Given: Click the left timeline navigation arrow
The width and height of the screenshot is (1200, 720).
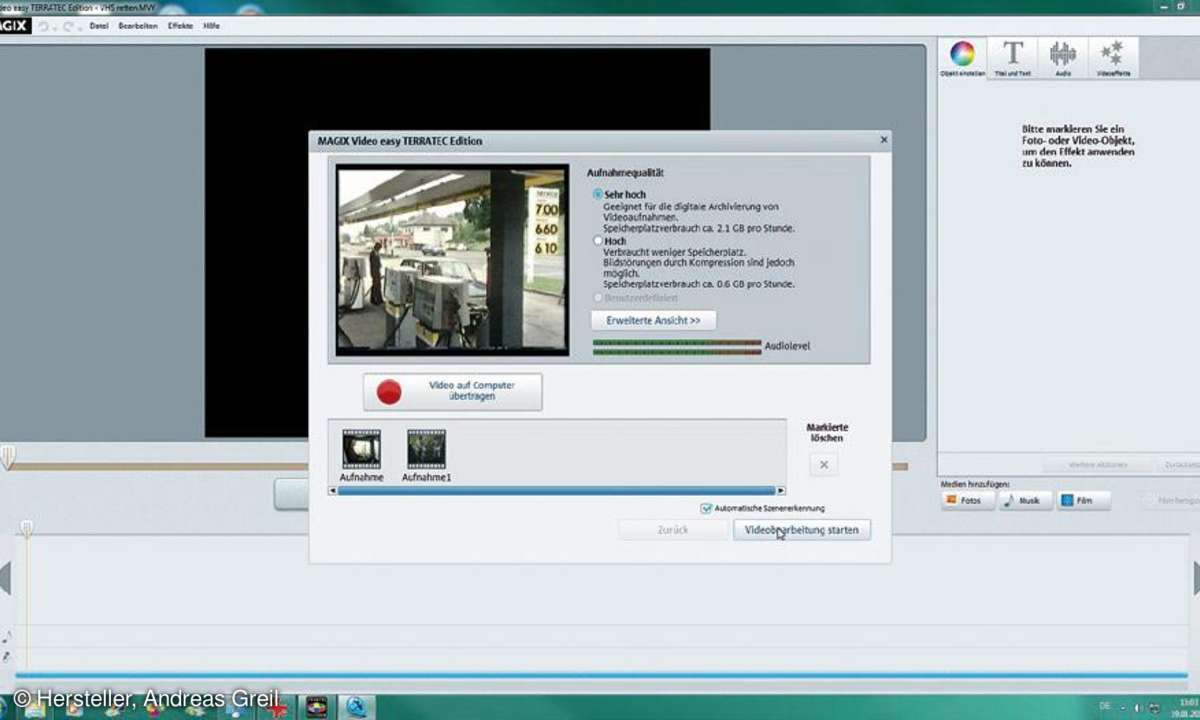Looking at the screenshot, I should point(5,578).
